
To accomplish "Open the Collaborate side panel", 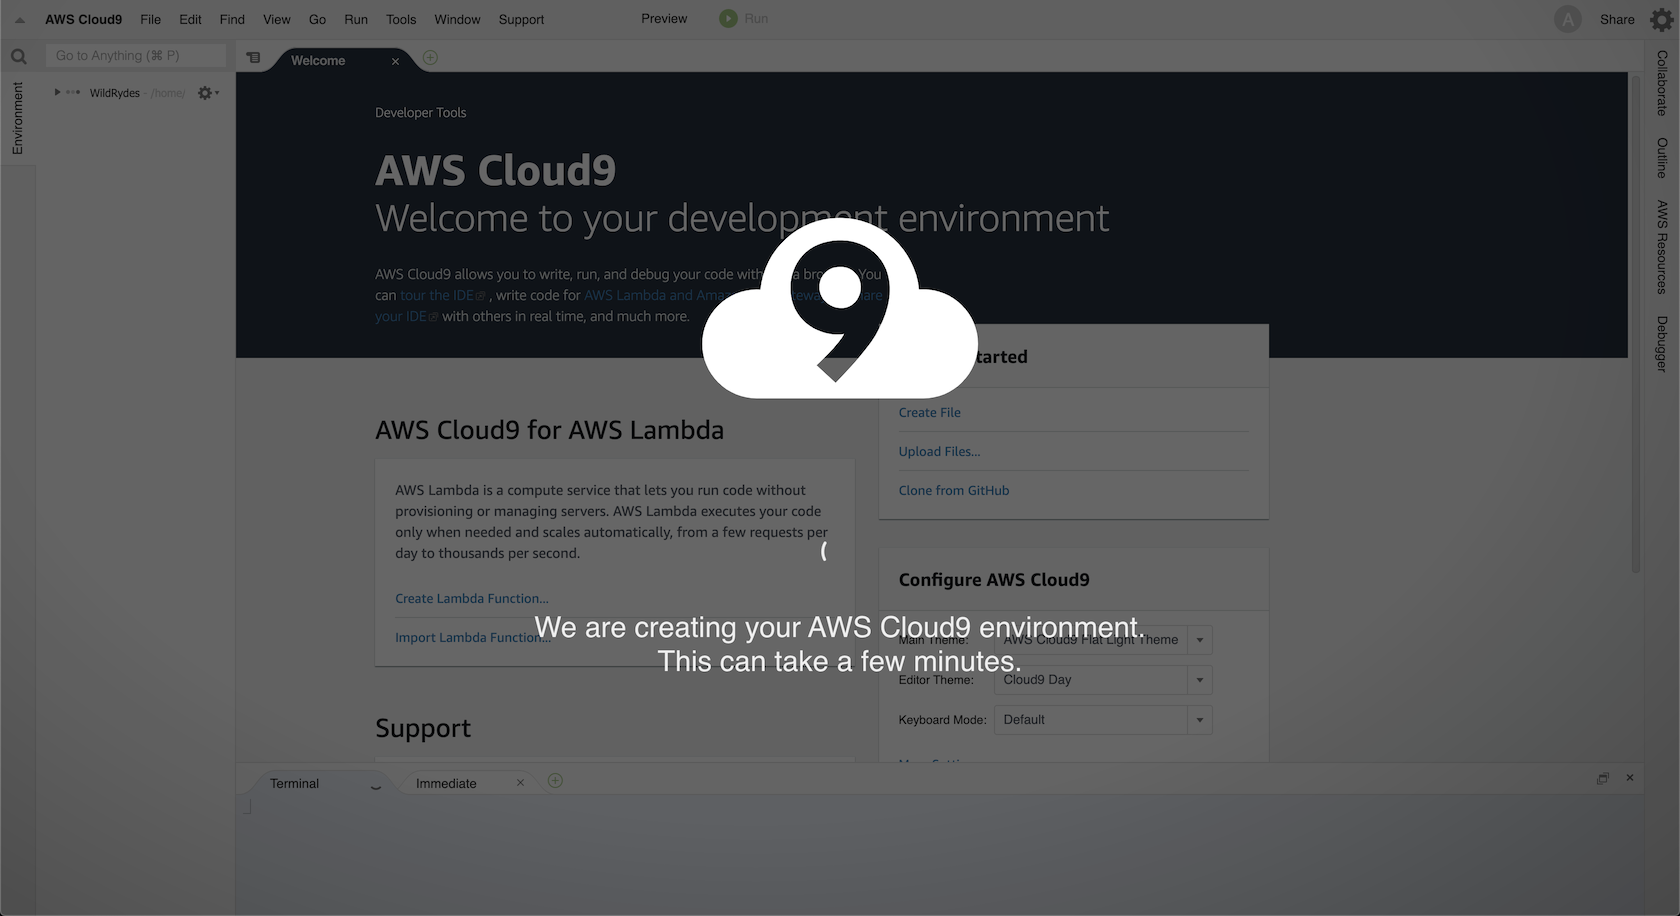I will 1661,83.
